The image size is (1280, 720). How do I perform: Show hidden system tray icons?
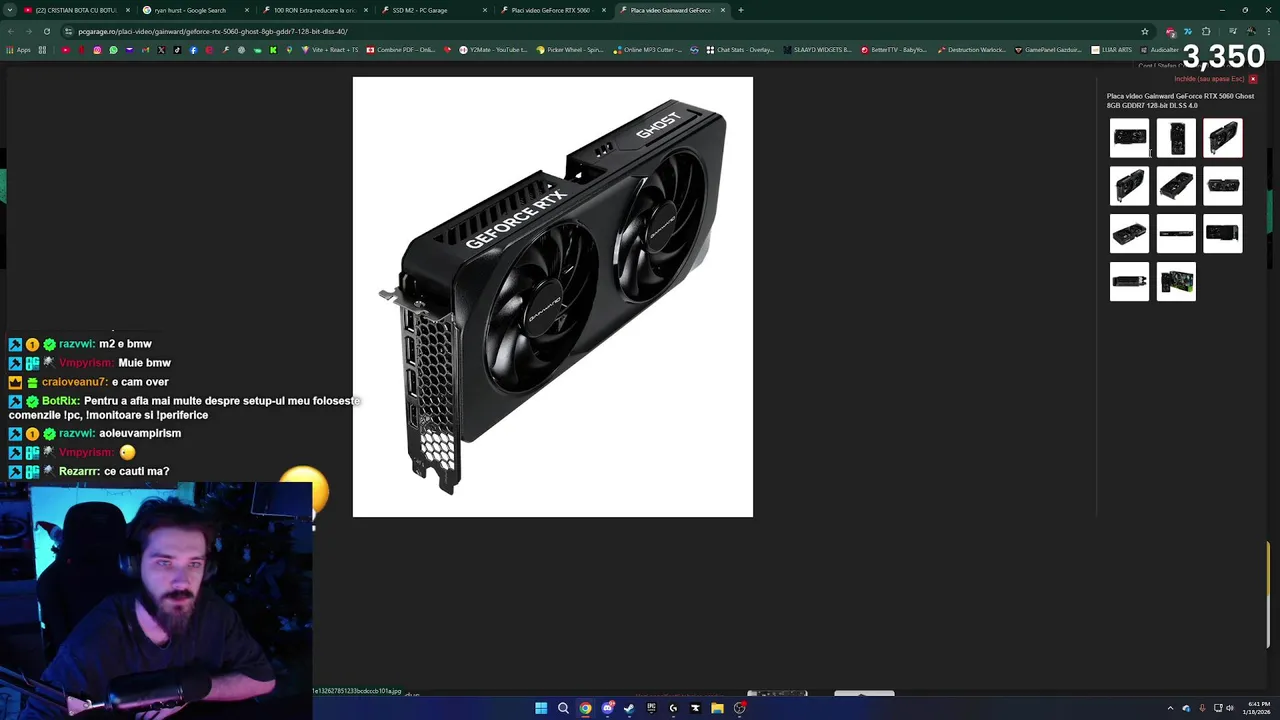[x=1170, y=708]
